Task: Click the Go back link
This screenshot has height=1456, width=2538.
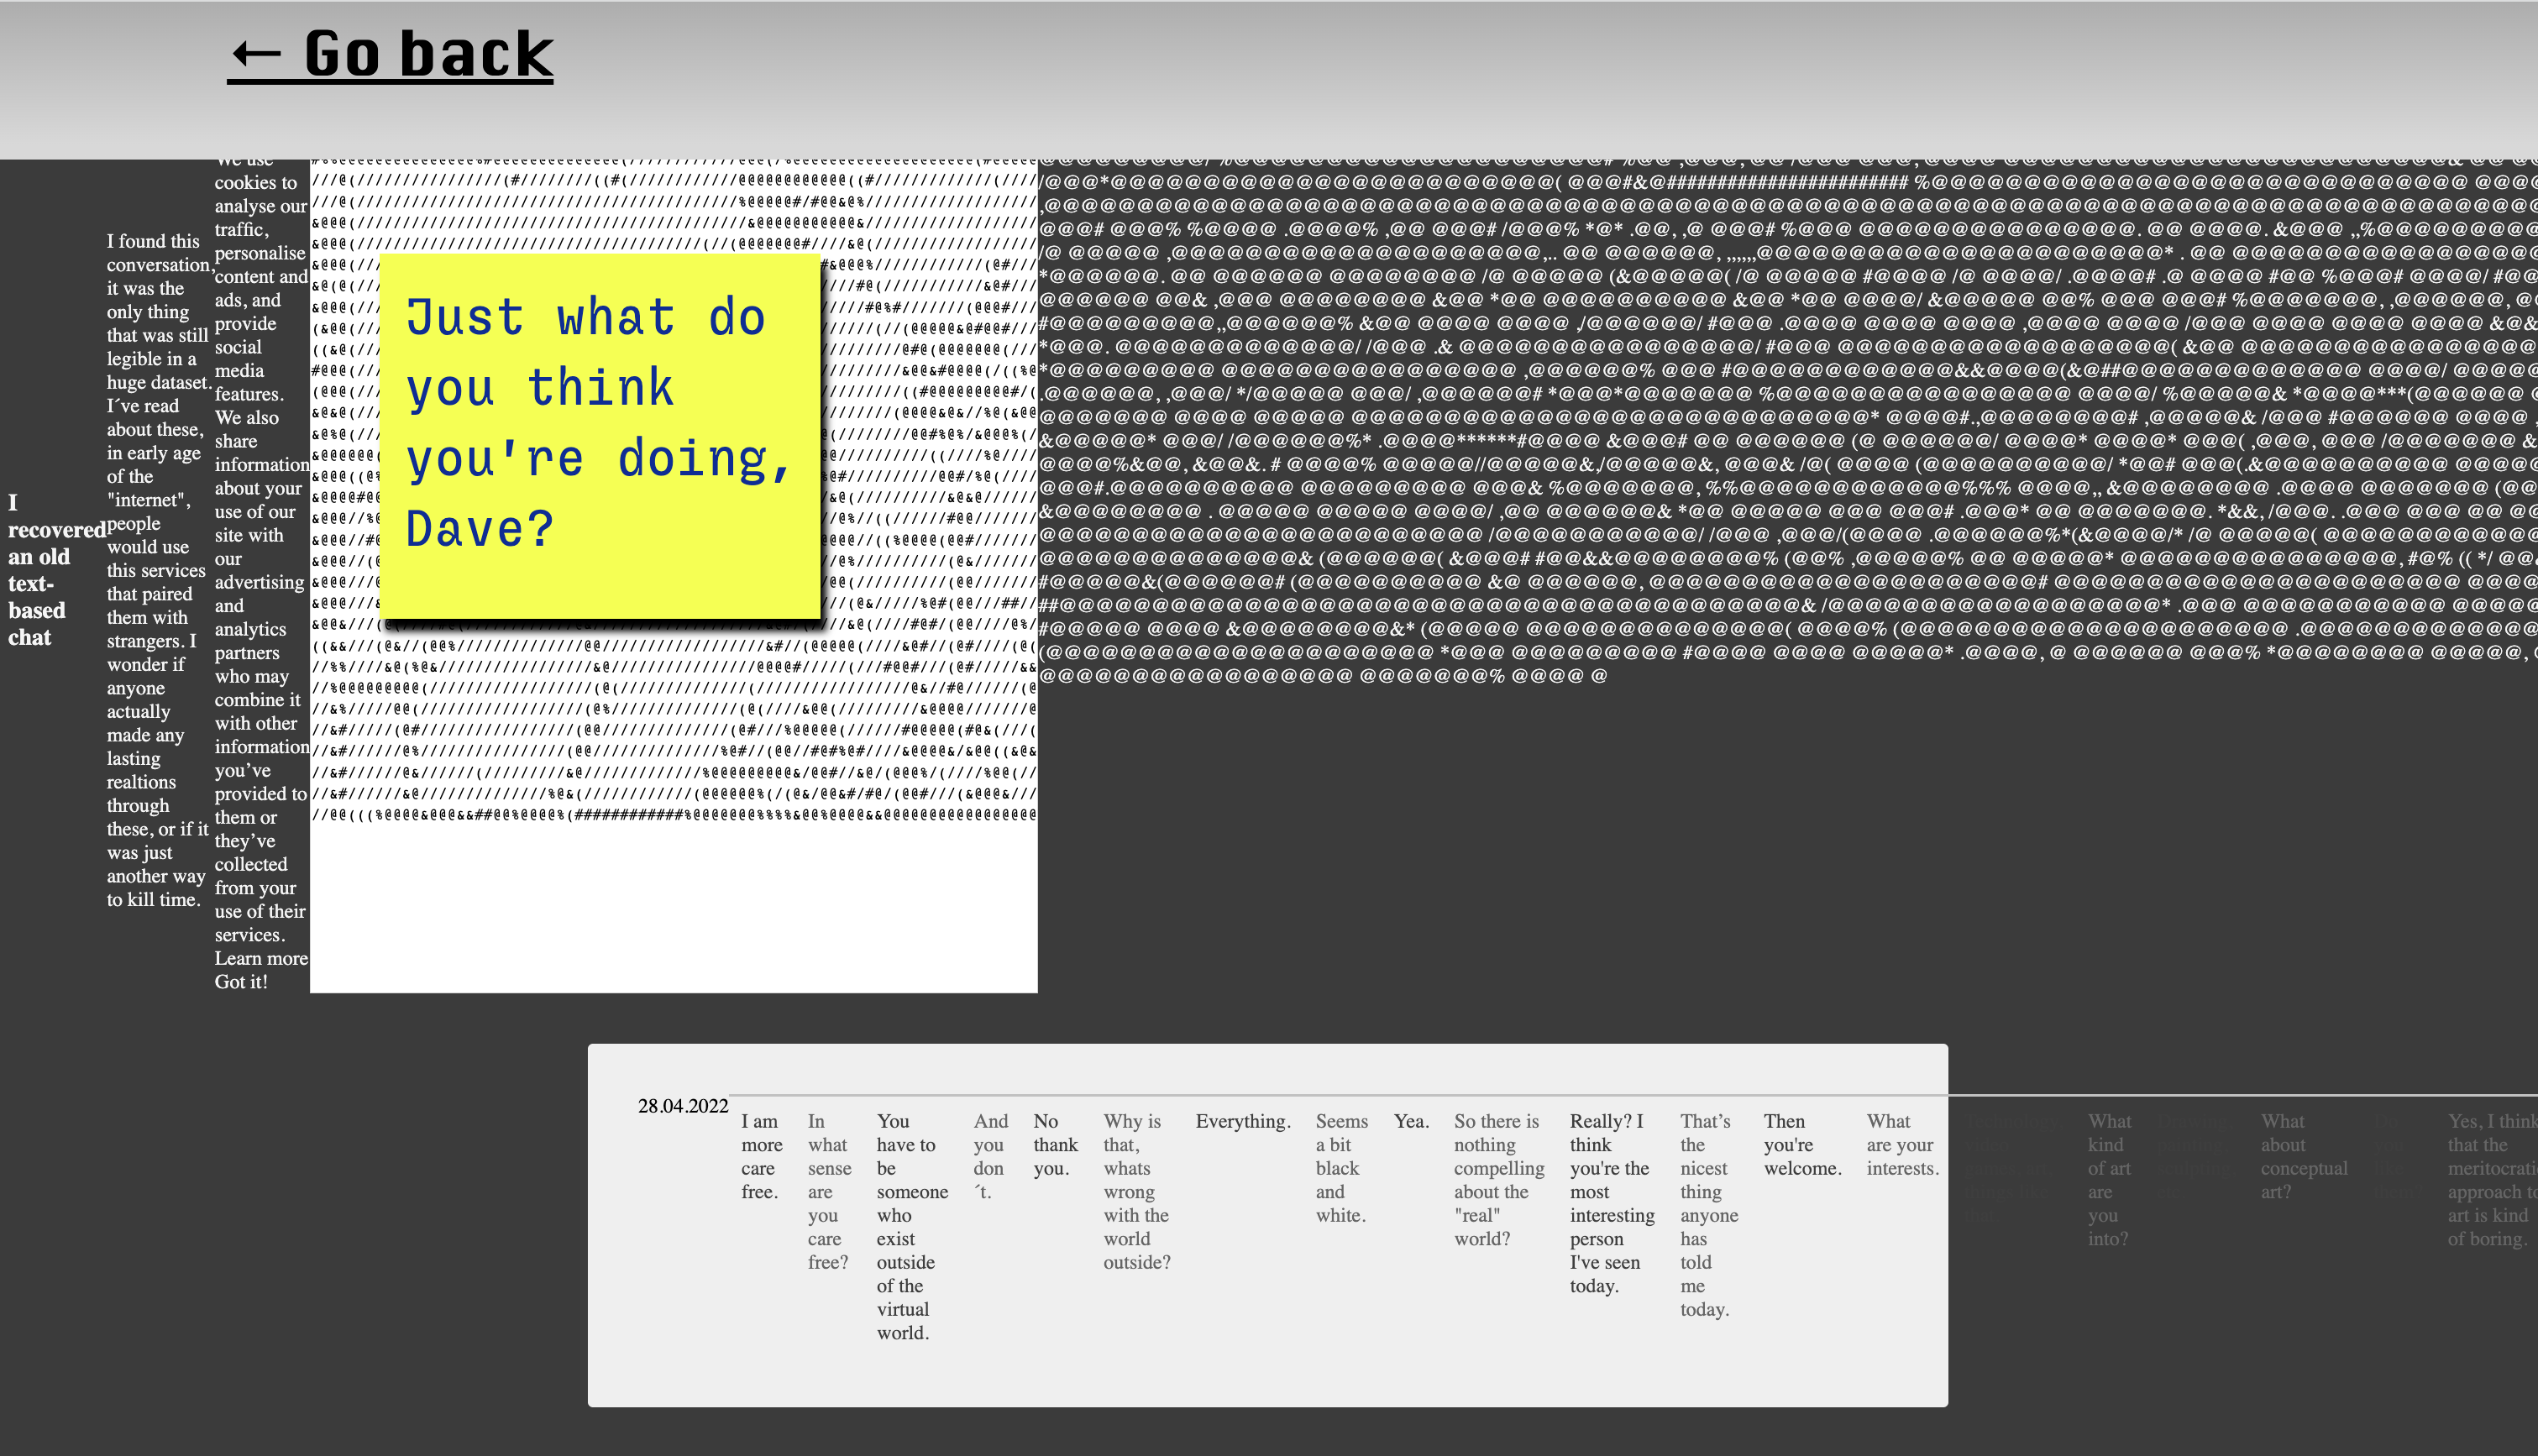Action: point(390,54)
